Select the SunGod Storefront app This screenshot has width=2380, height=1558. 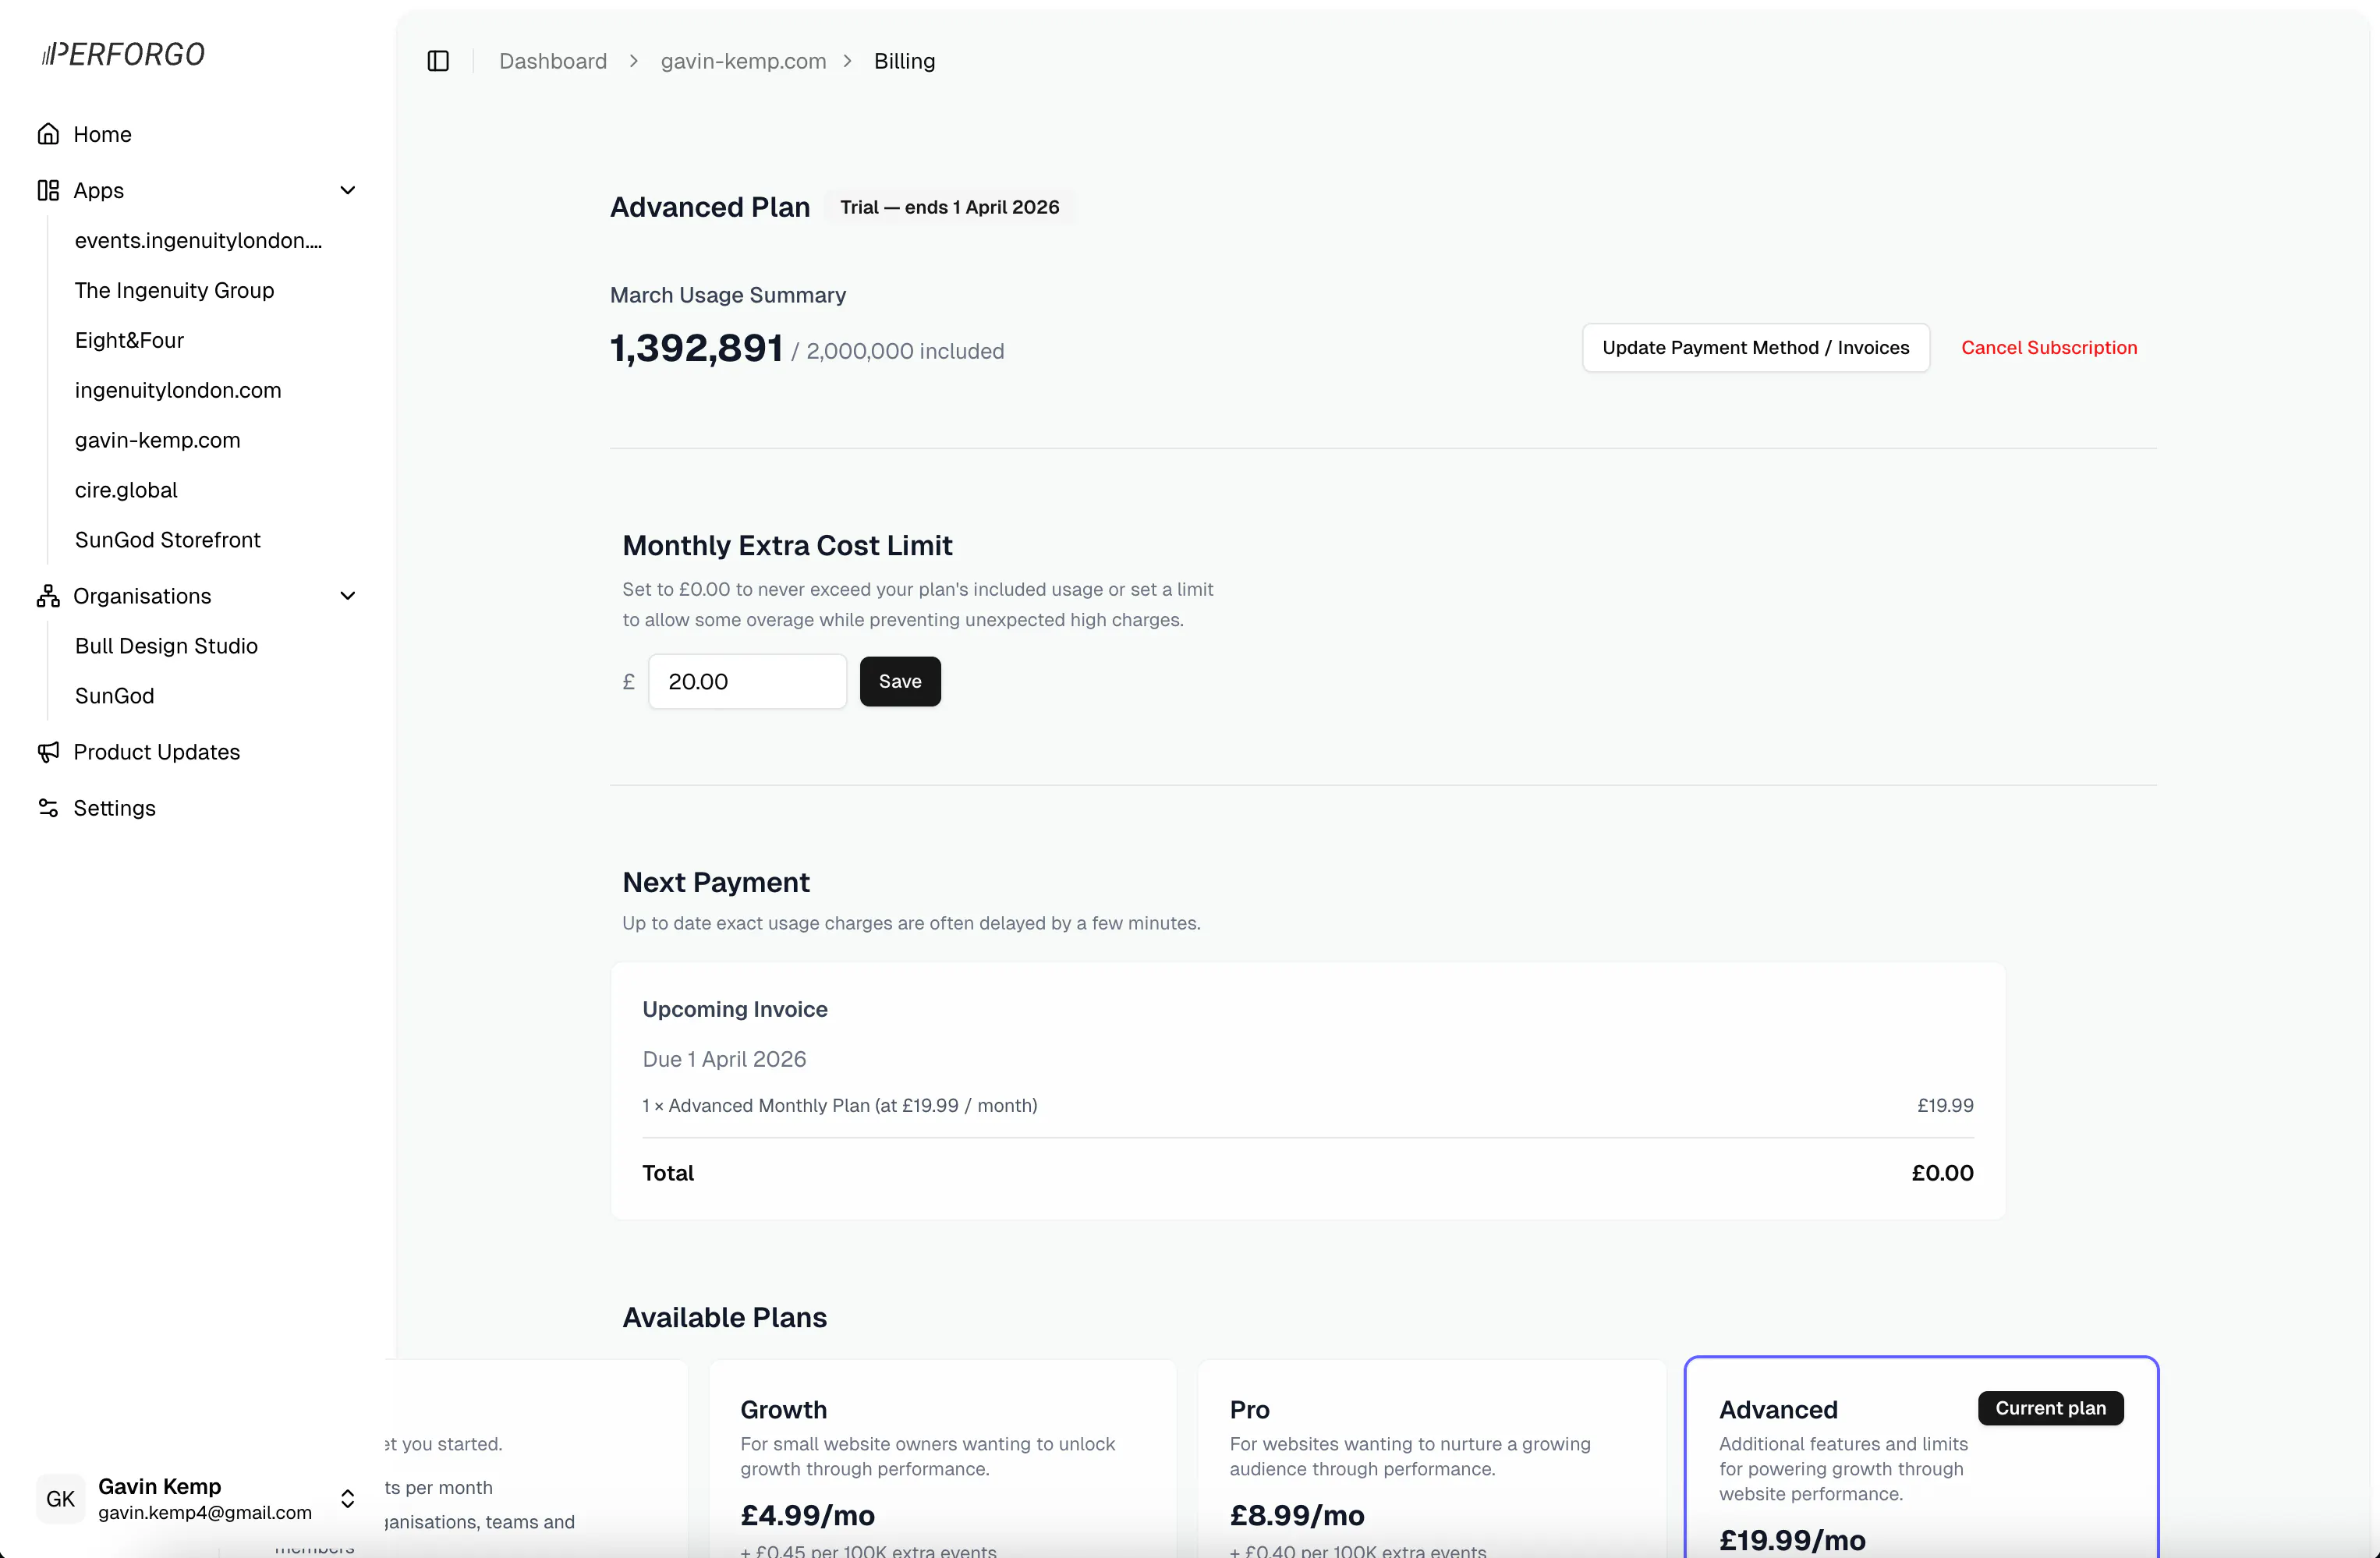[167, 540]
